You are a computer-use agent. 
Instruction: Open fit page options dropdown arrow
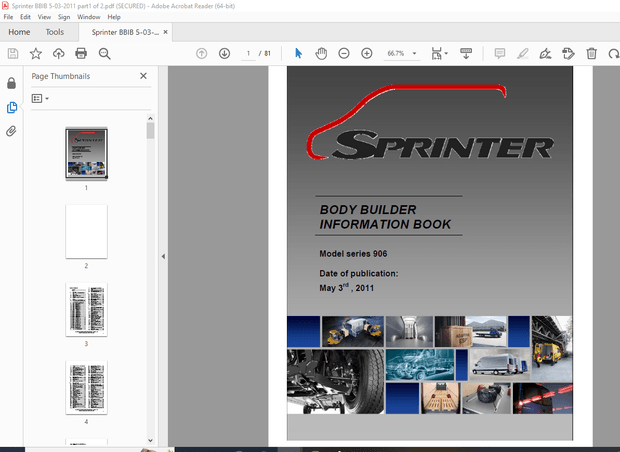pos(446,53)
